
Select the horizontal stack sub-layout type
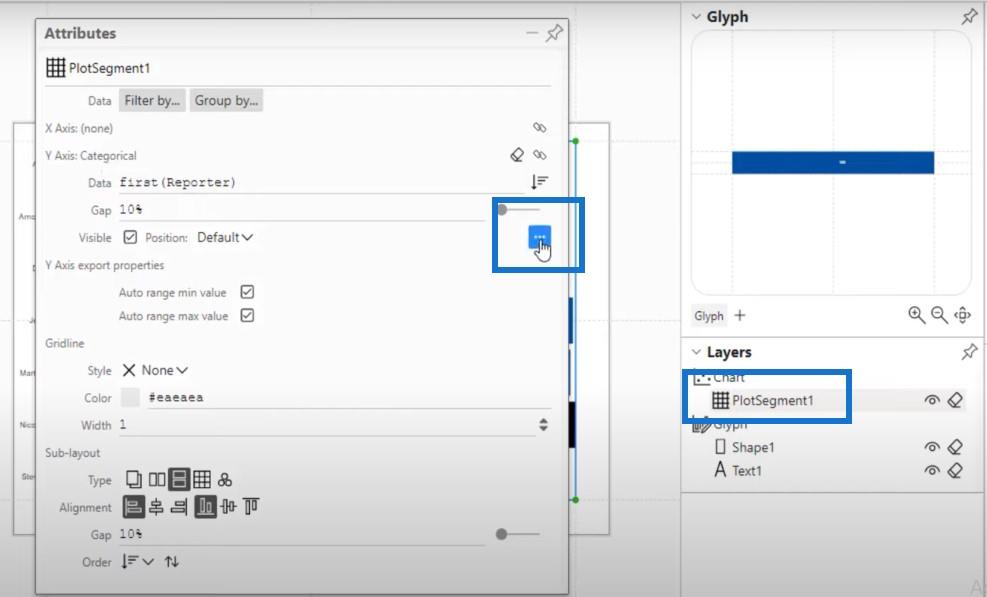coord(157,479)
